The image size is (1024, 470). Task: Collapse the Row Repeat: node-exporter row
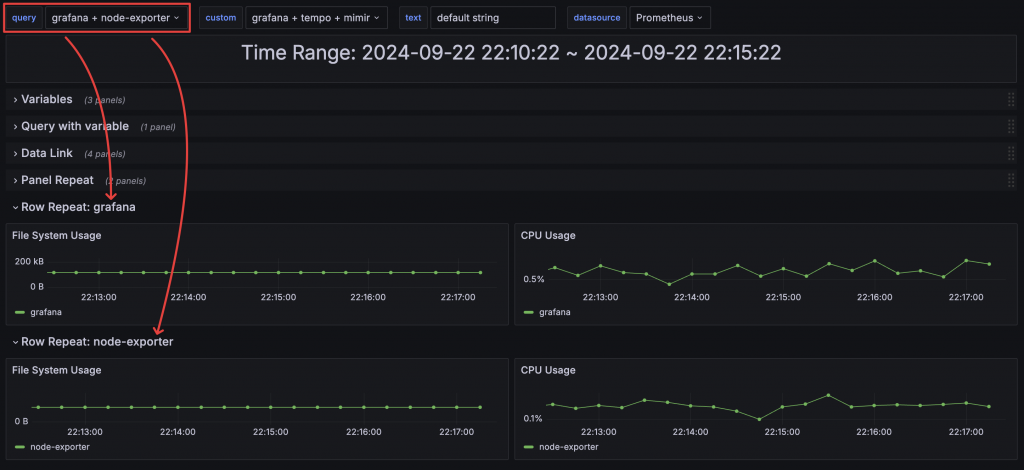coord(92,341)
